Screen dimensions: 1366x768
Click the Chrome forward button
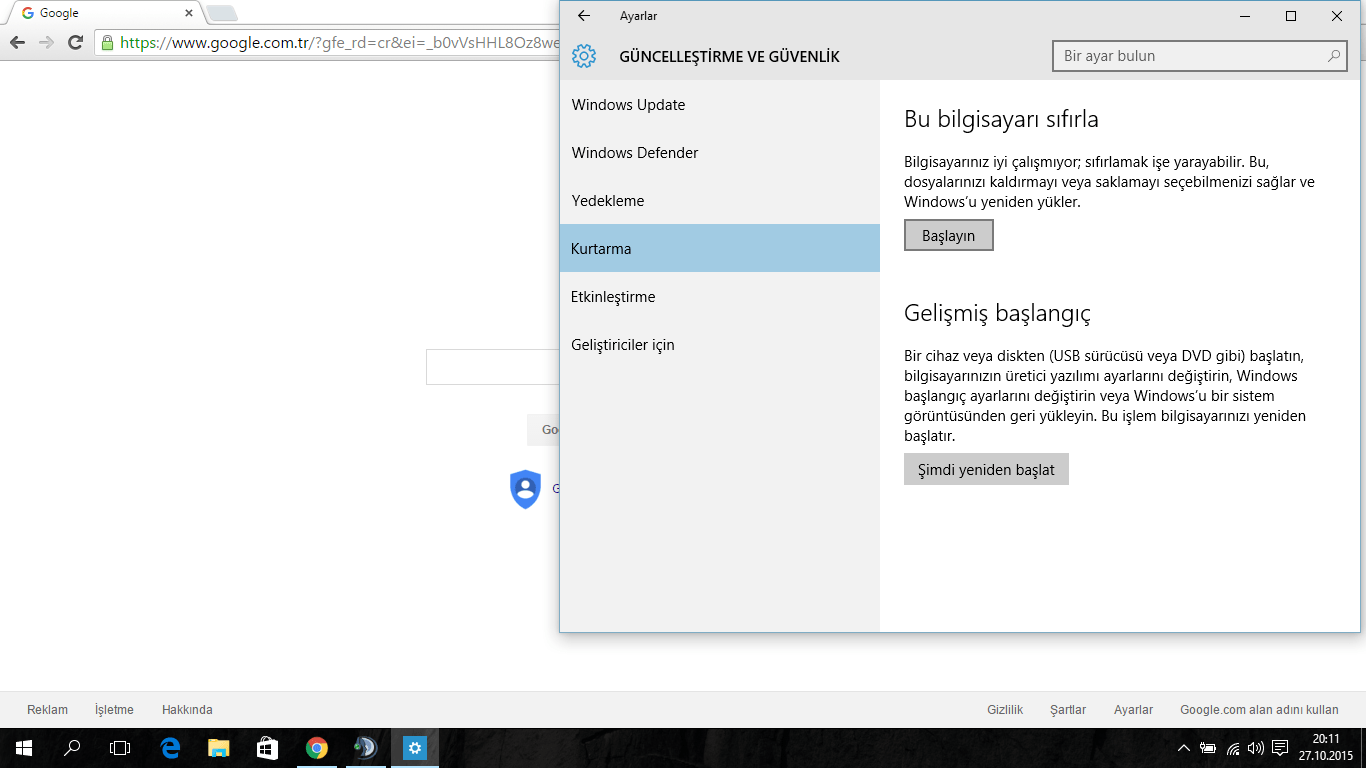click(x=46, y=42)
